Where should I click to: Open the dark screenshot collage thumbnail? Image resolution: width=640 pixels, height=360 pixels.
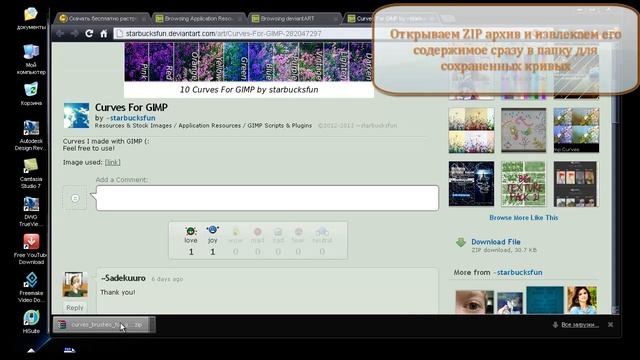coord(576,184)
